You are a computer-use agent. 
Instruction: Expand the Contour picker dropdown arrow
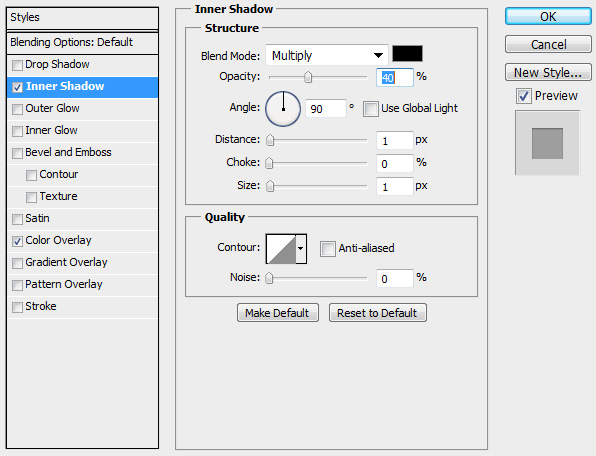tap(301, 249)
